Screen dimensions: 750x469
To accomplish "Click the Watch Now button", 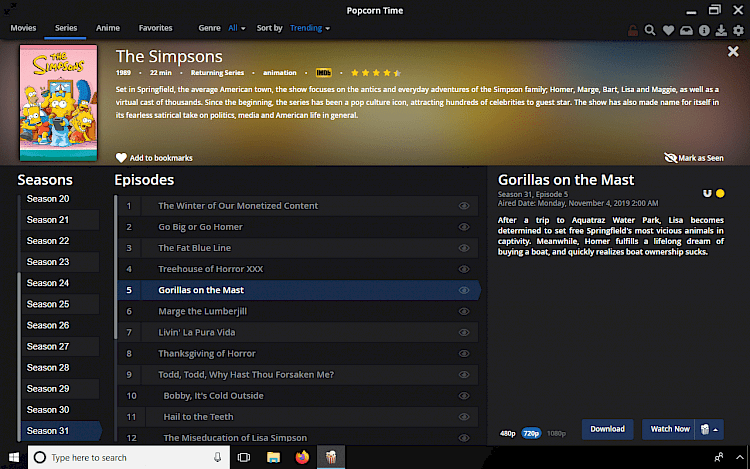I will coord(669,429).
